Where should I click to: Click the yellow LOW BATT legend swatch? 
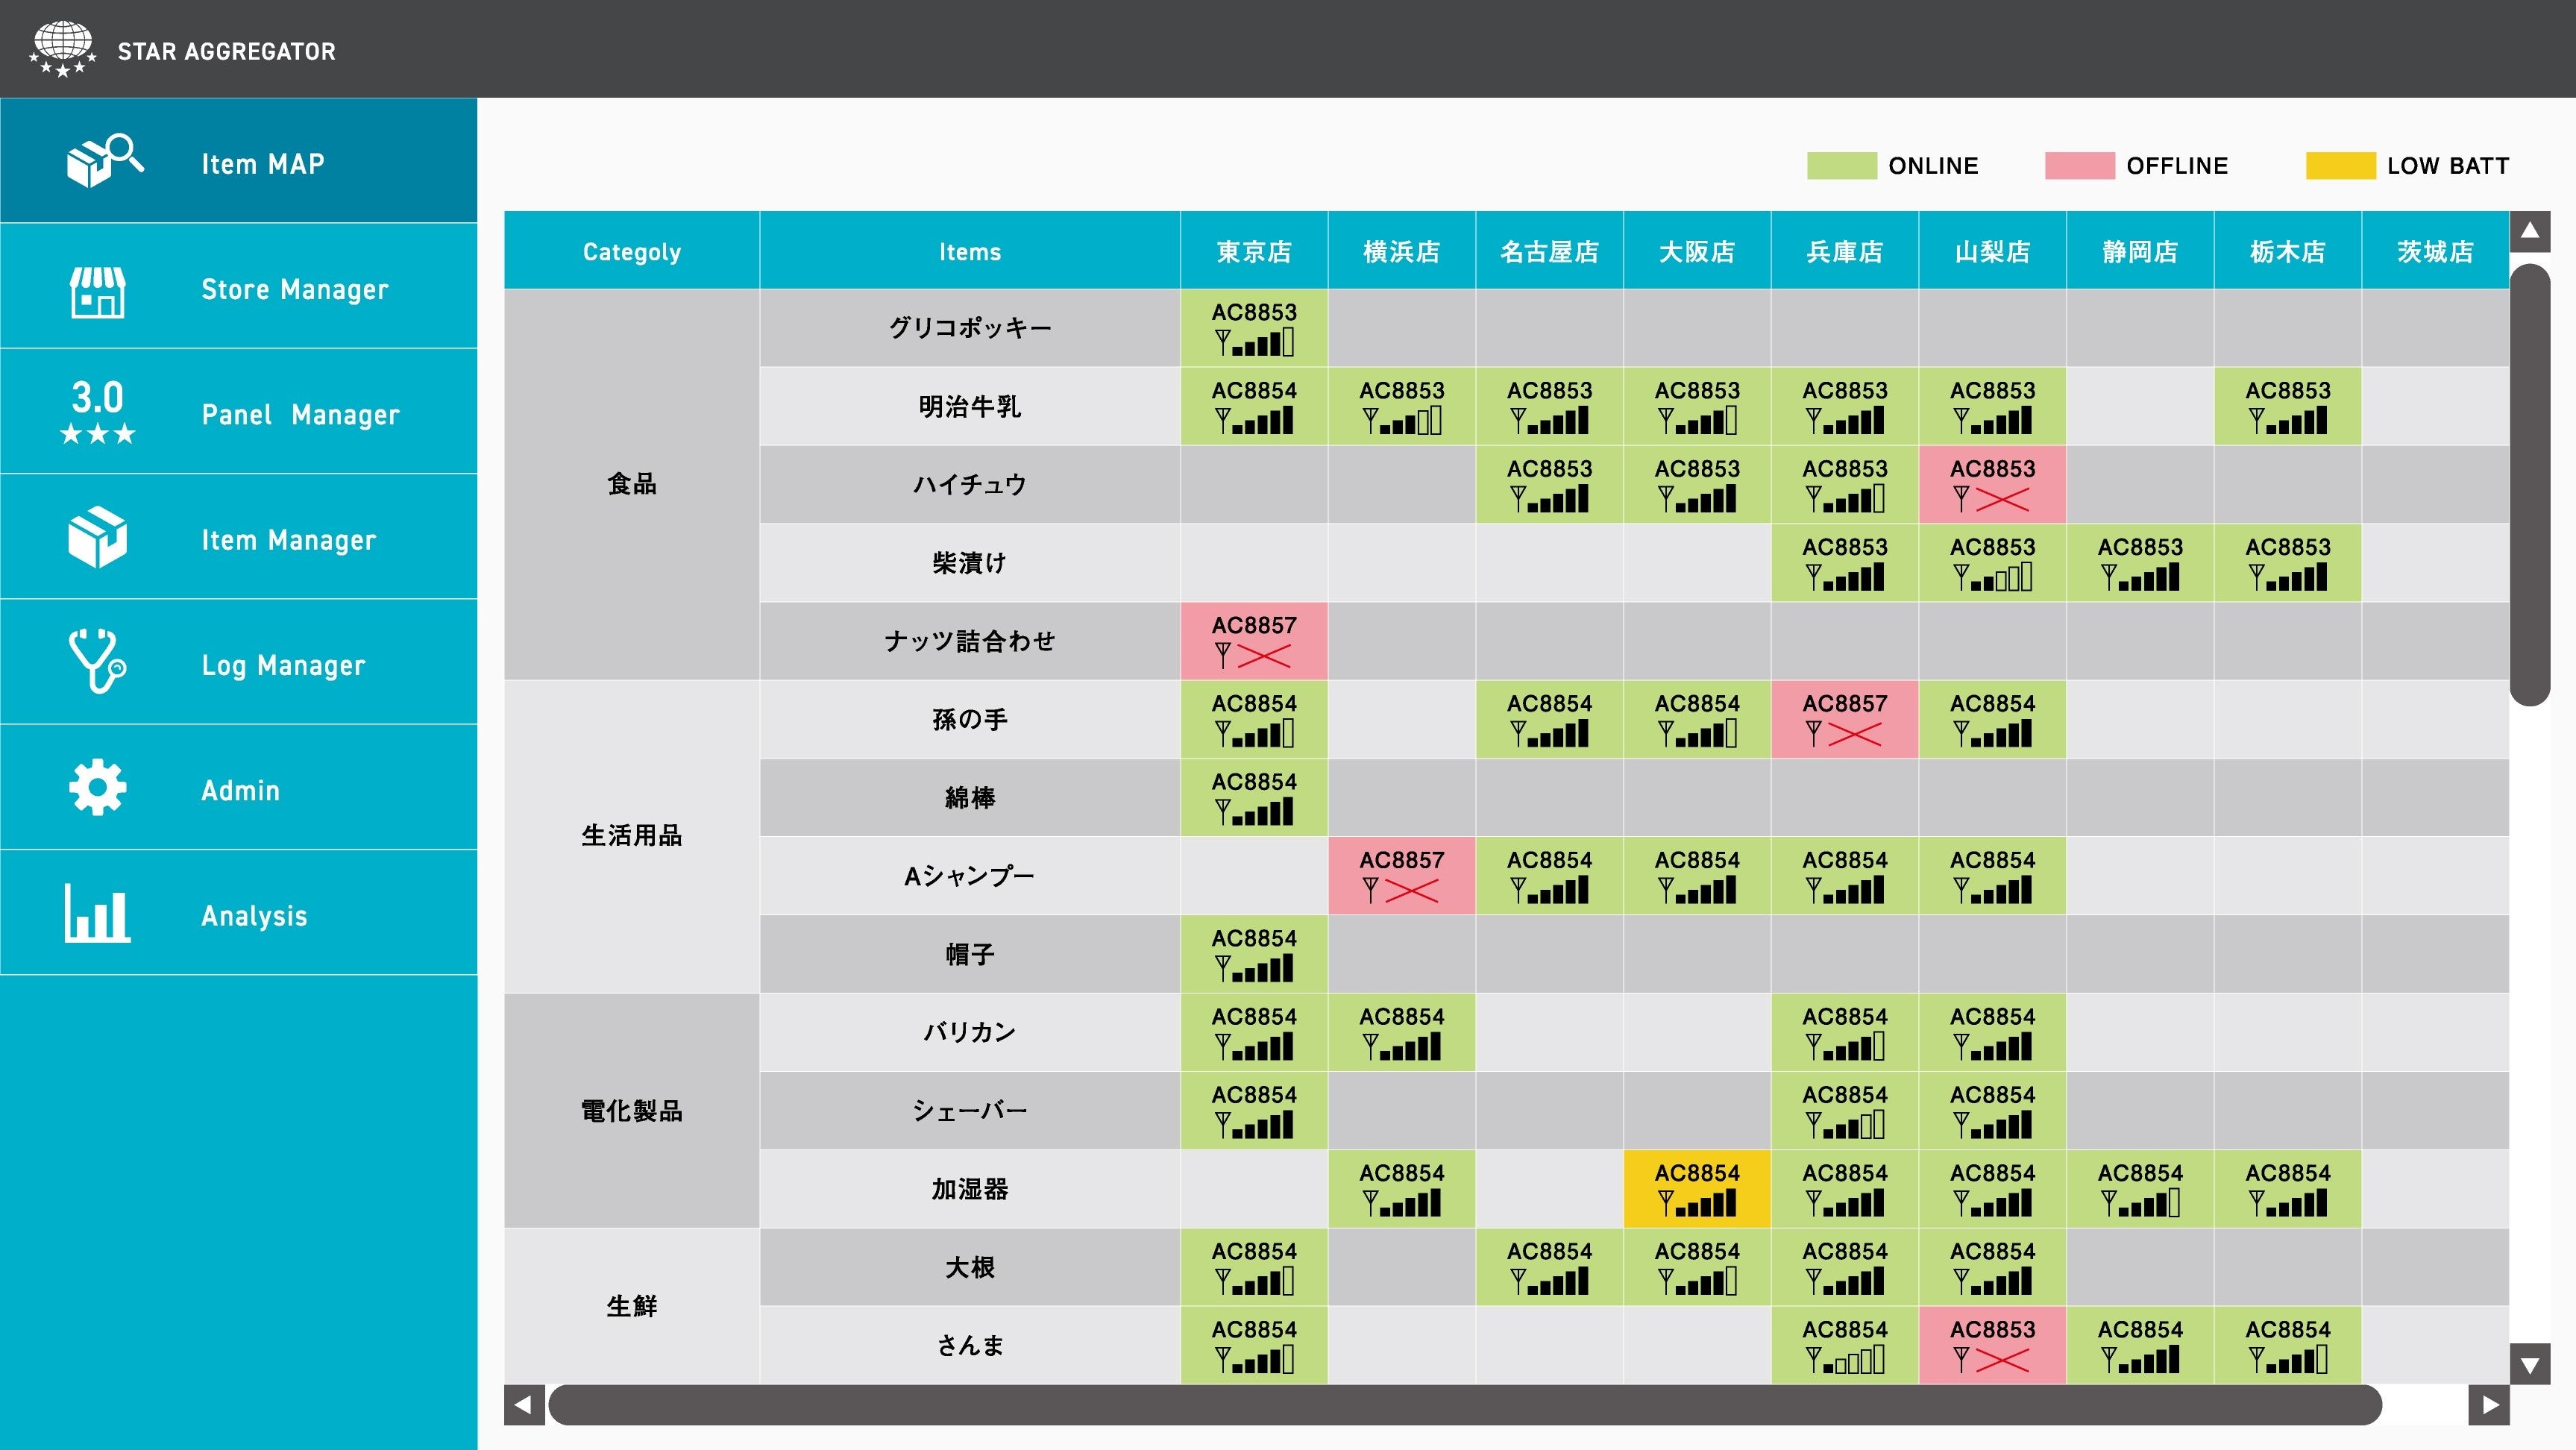[2339, 165]
